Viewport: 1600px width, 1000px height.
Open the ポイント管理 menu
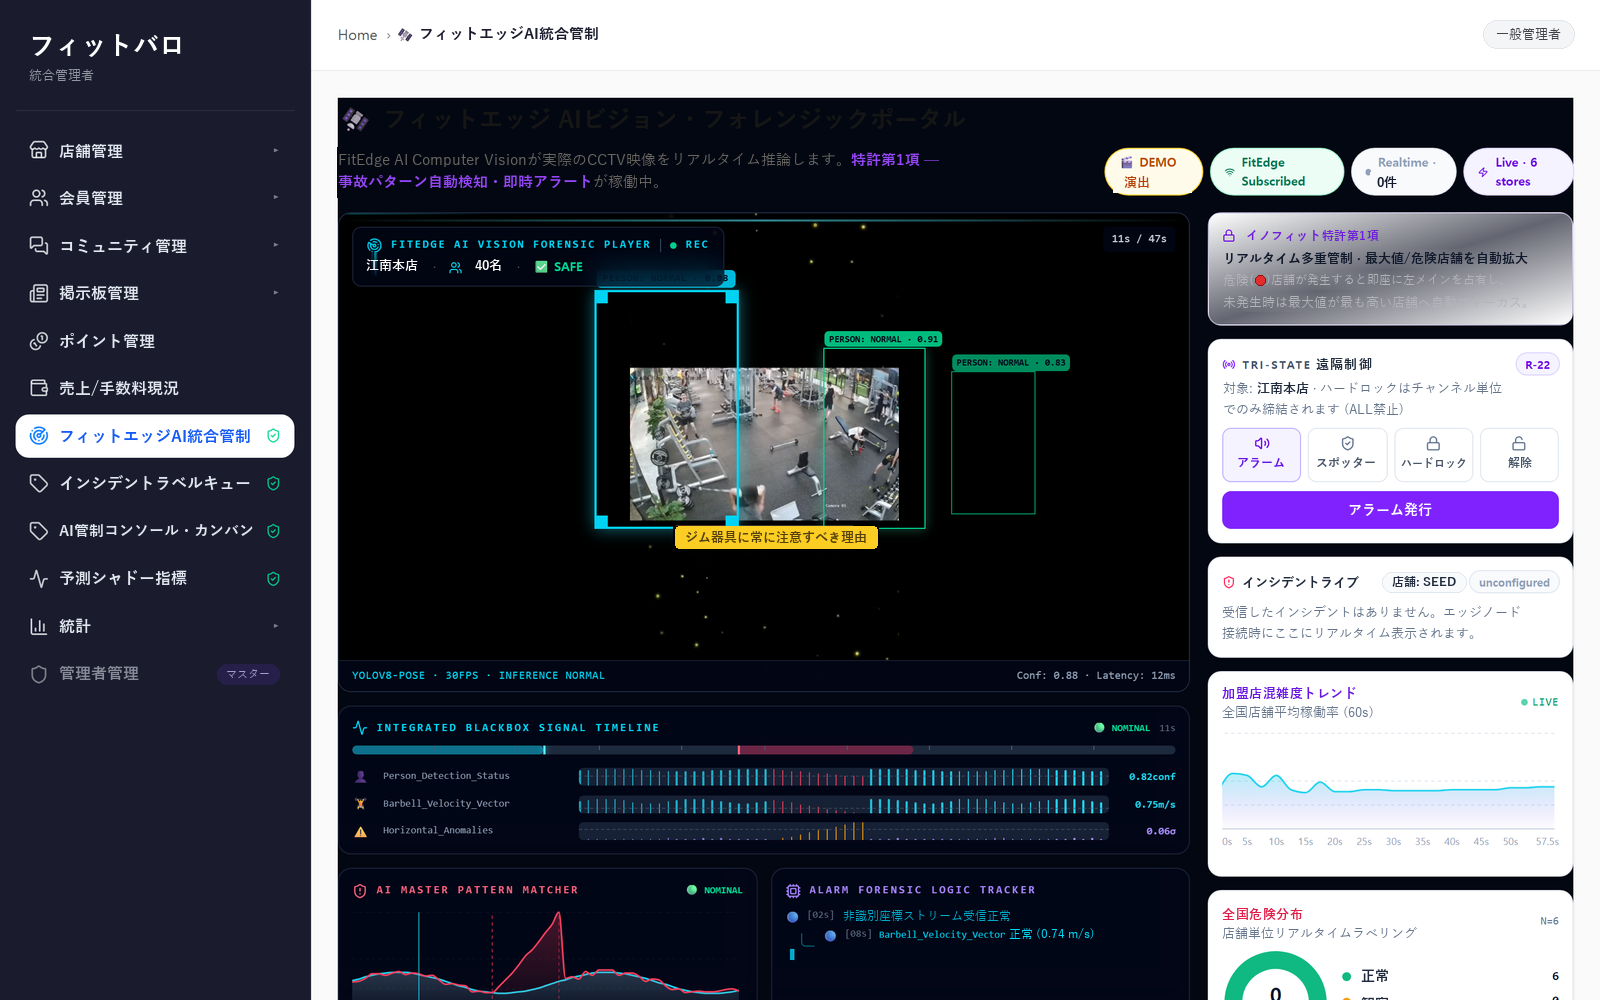click(x=155, y=341)
